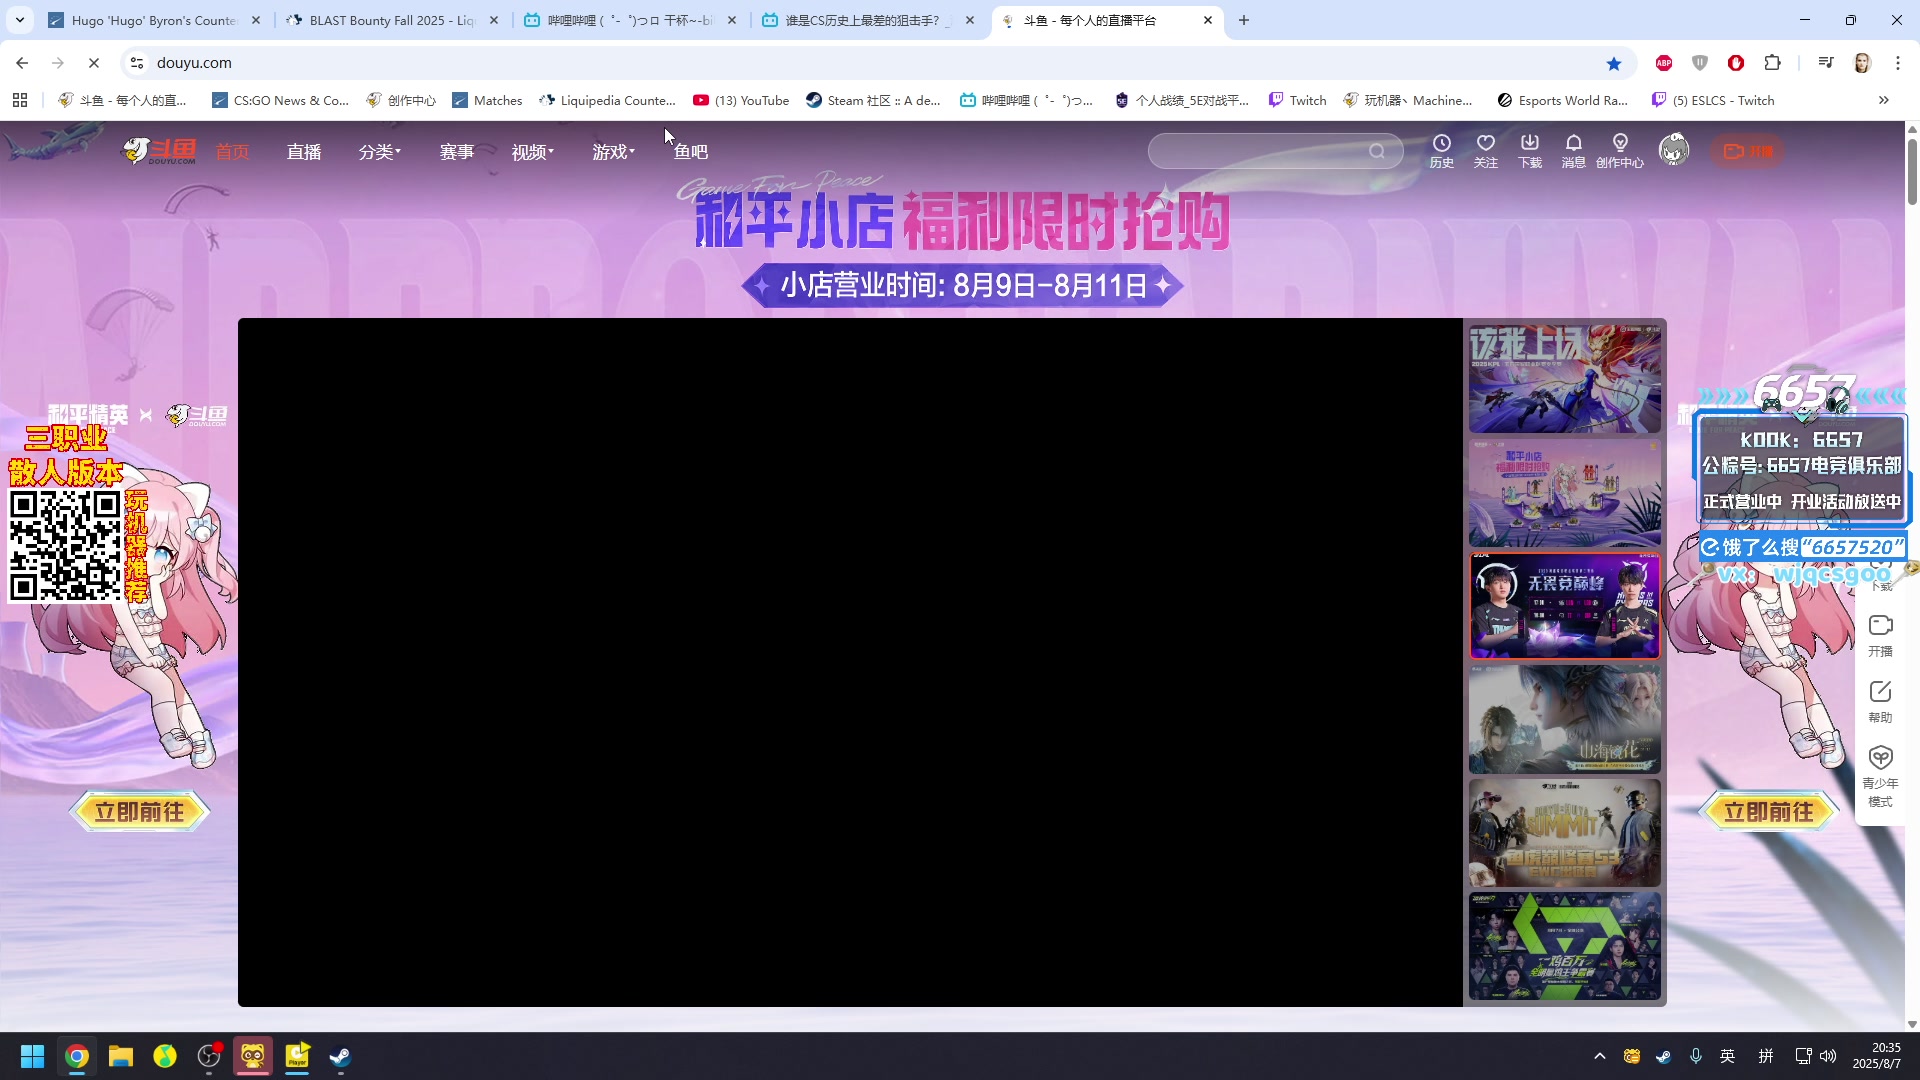Stop page loading with the X button
This screenshot has height=1080, width=1920.
(x=94, y=63)
